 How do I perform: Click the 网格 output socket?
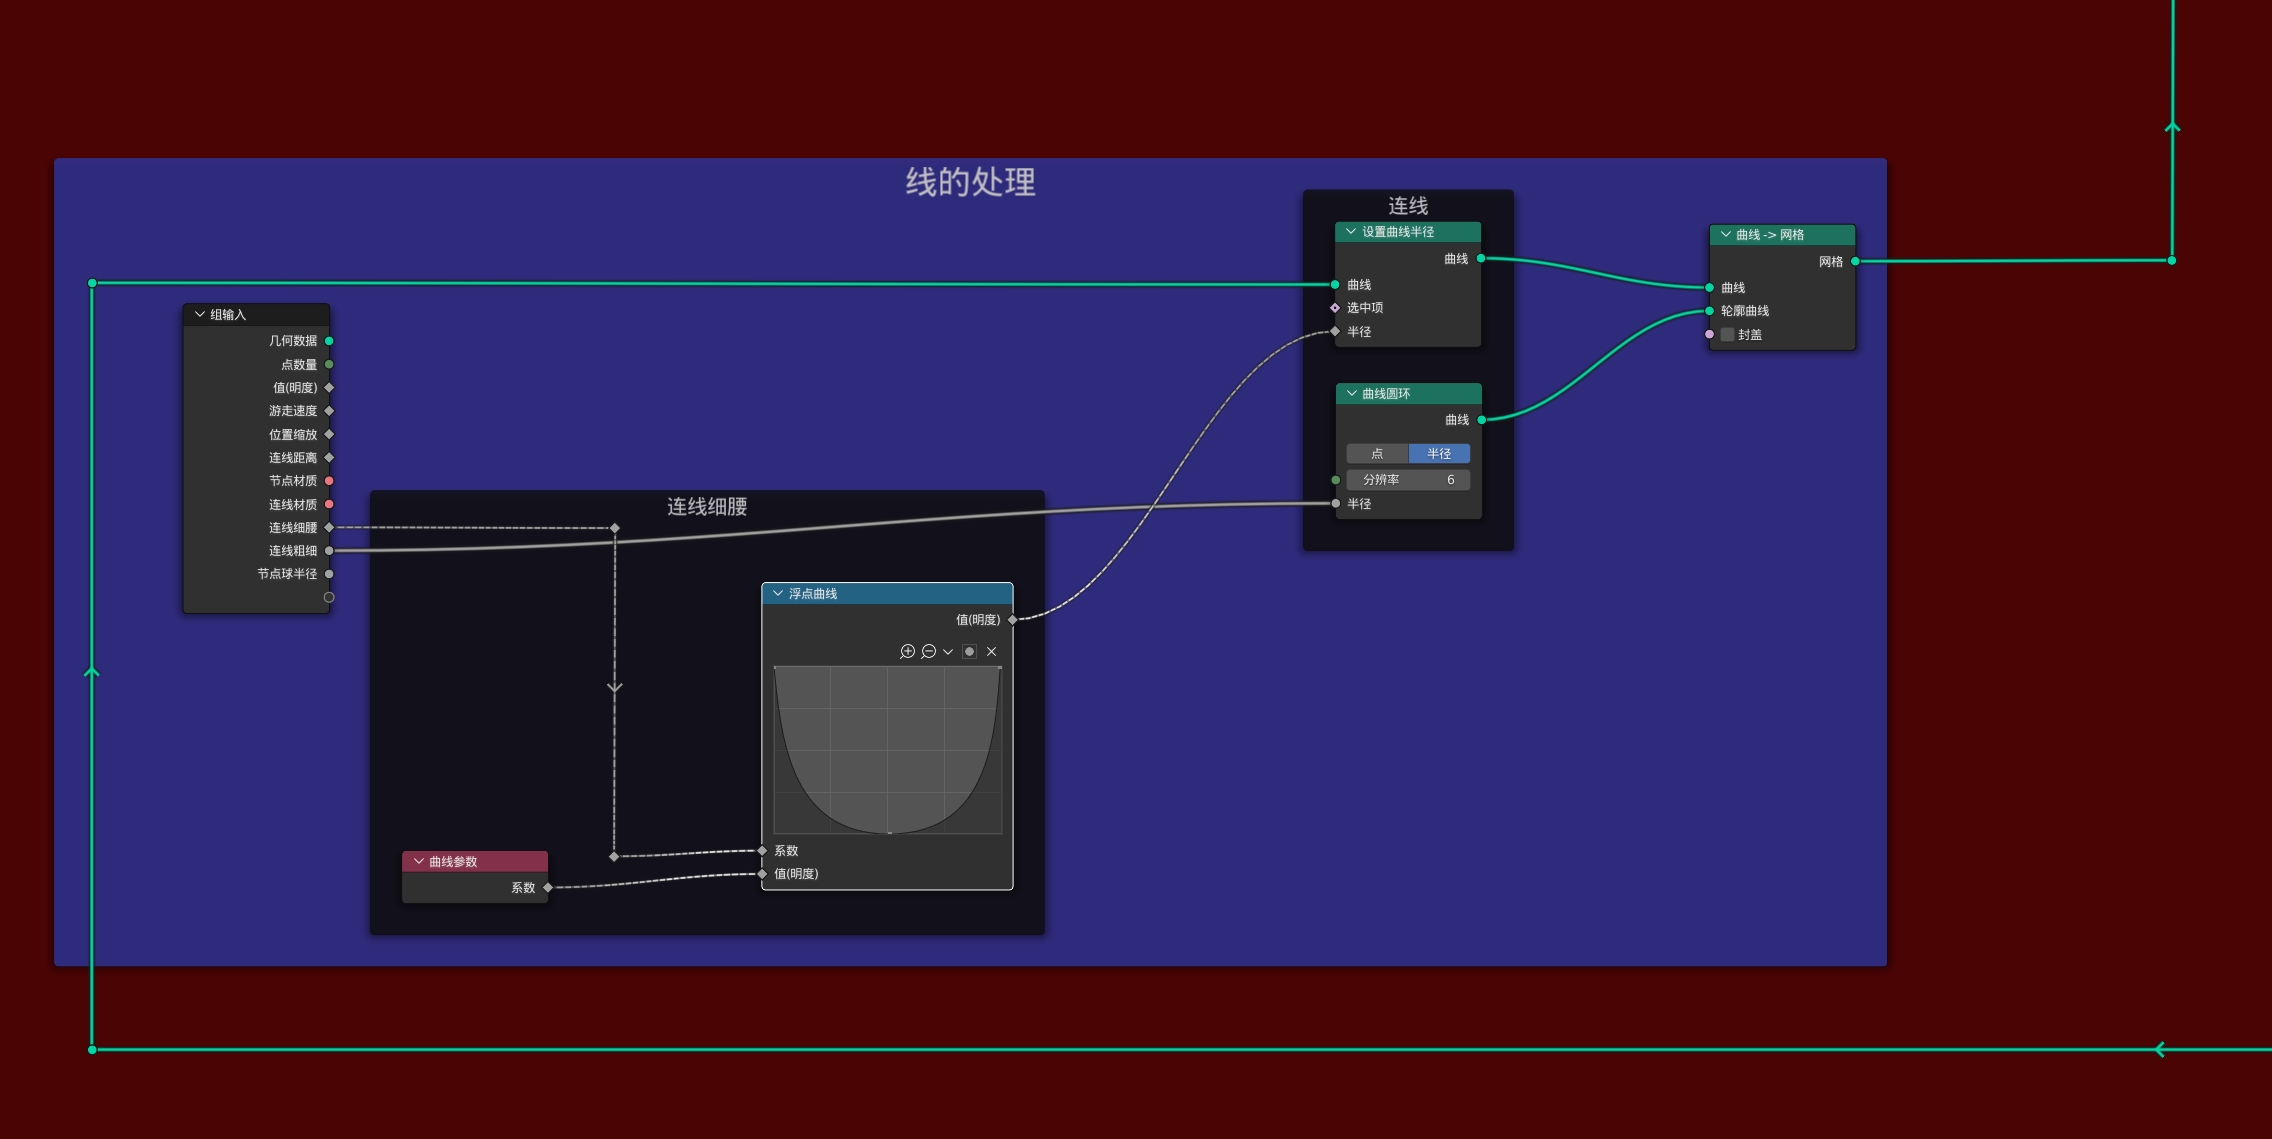1855,262
